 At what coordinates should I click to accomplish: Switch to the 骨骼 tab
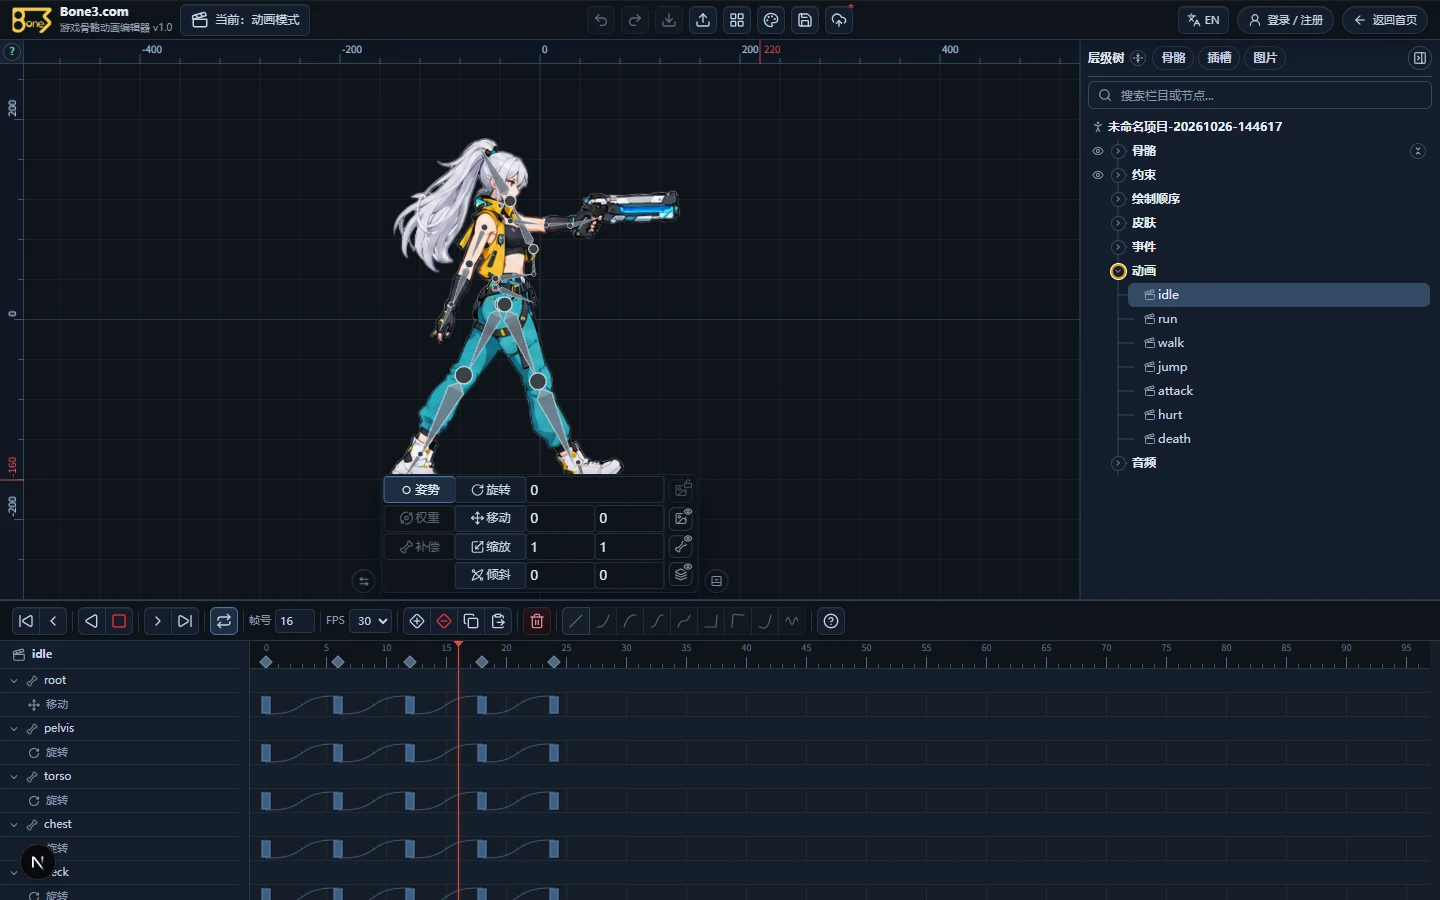coord(1174,58)
